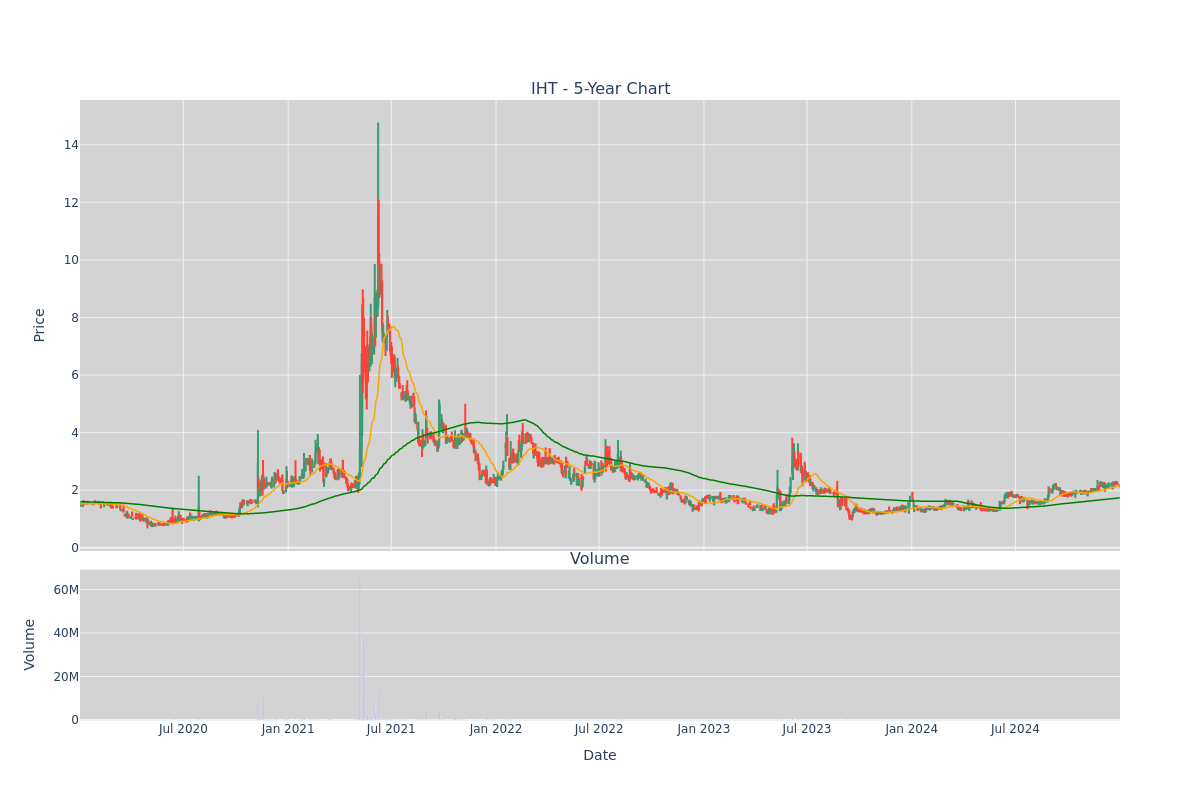Select the 'Jan 2024' date tick
Image resolution: width=1200 pixels, height=800 pixels.
click(x=911, y=729)
